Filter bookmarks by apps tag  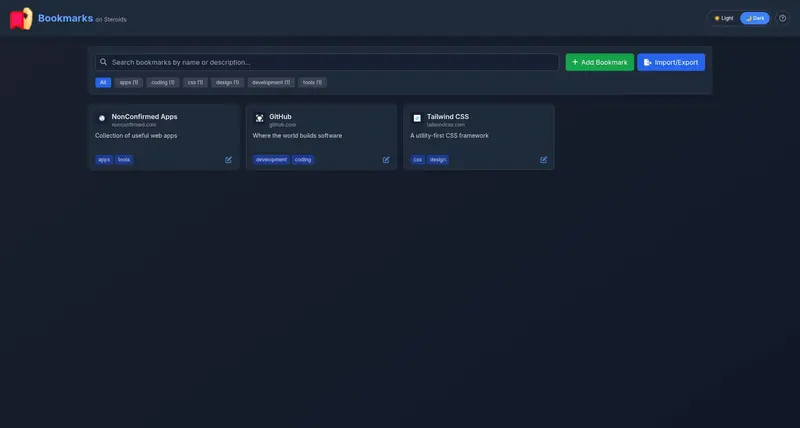point(129,82)
